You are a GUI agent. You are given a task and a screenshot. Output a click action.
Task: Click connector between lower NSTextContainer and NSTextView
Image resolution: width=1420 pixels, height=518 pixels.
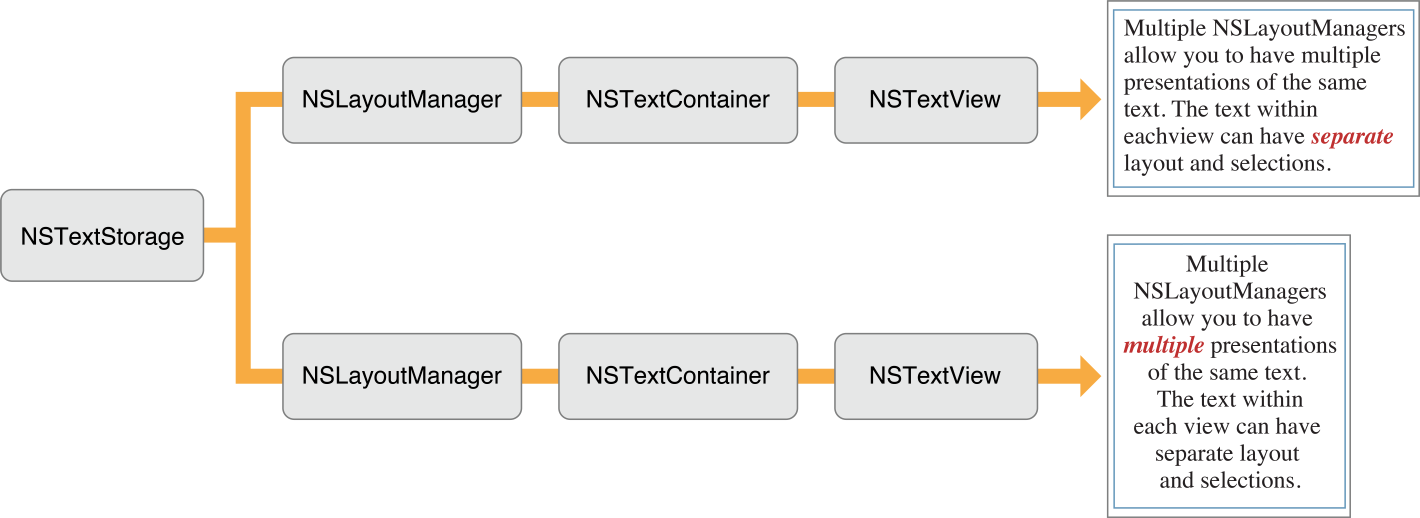click(816, 376)
